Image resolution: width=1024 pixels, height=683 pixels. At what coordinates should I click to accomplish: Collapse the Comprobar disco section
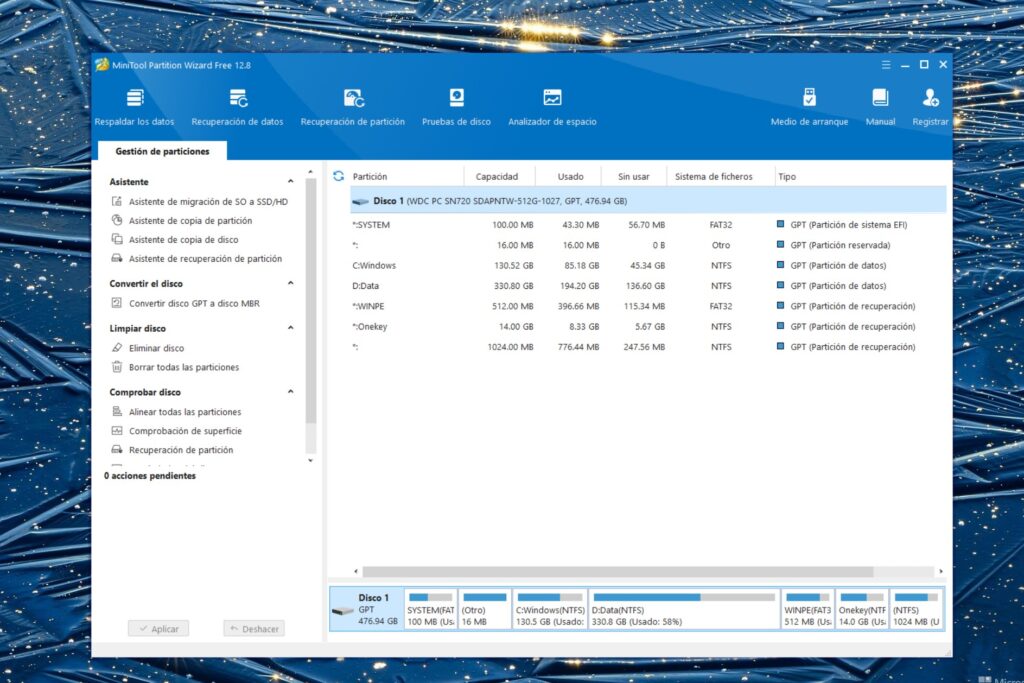coord(291,393)
